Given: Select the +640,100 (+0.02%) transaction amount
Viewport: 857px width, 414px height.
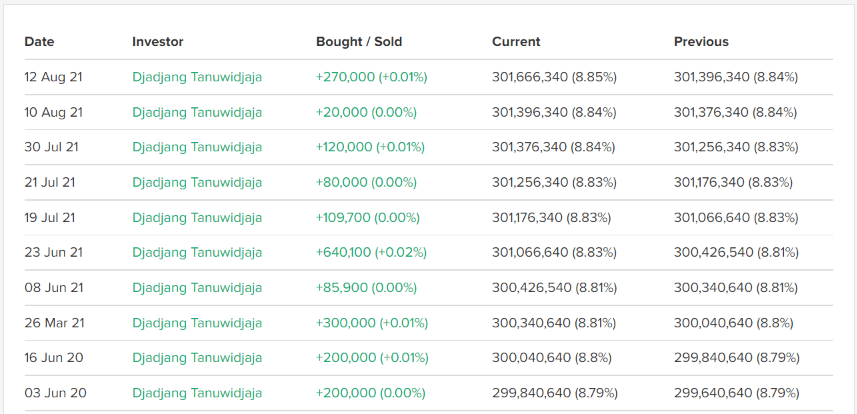Looking at the screenshot, I should tap(371, 253).
